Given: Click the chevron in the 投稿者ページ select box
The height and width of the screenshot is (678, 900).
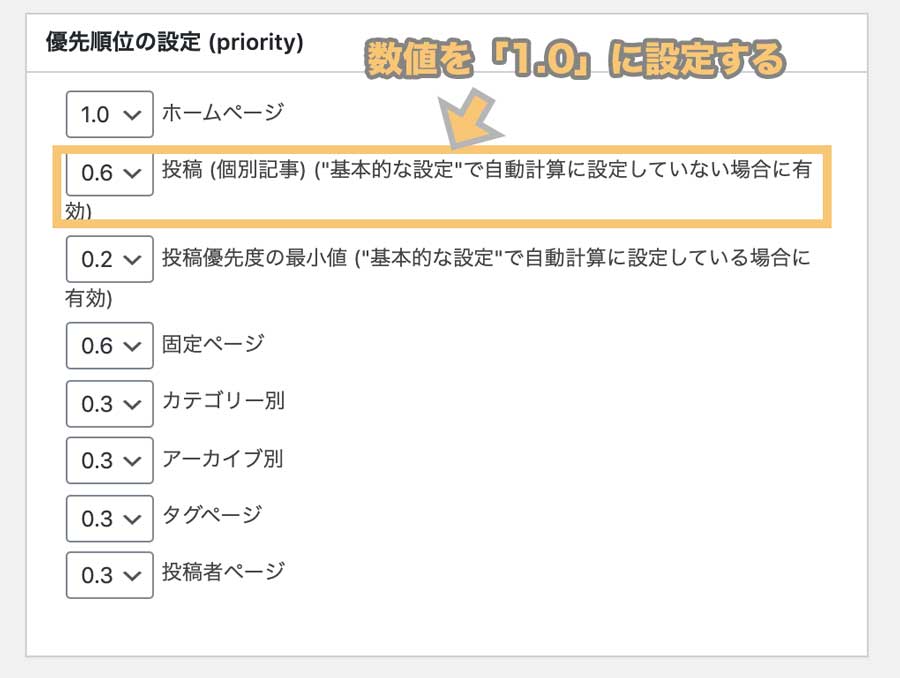Looking at the screenshot, I should tap(133, 576).
